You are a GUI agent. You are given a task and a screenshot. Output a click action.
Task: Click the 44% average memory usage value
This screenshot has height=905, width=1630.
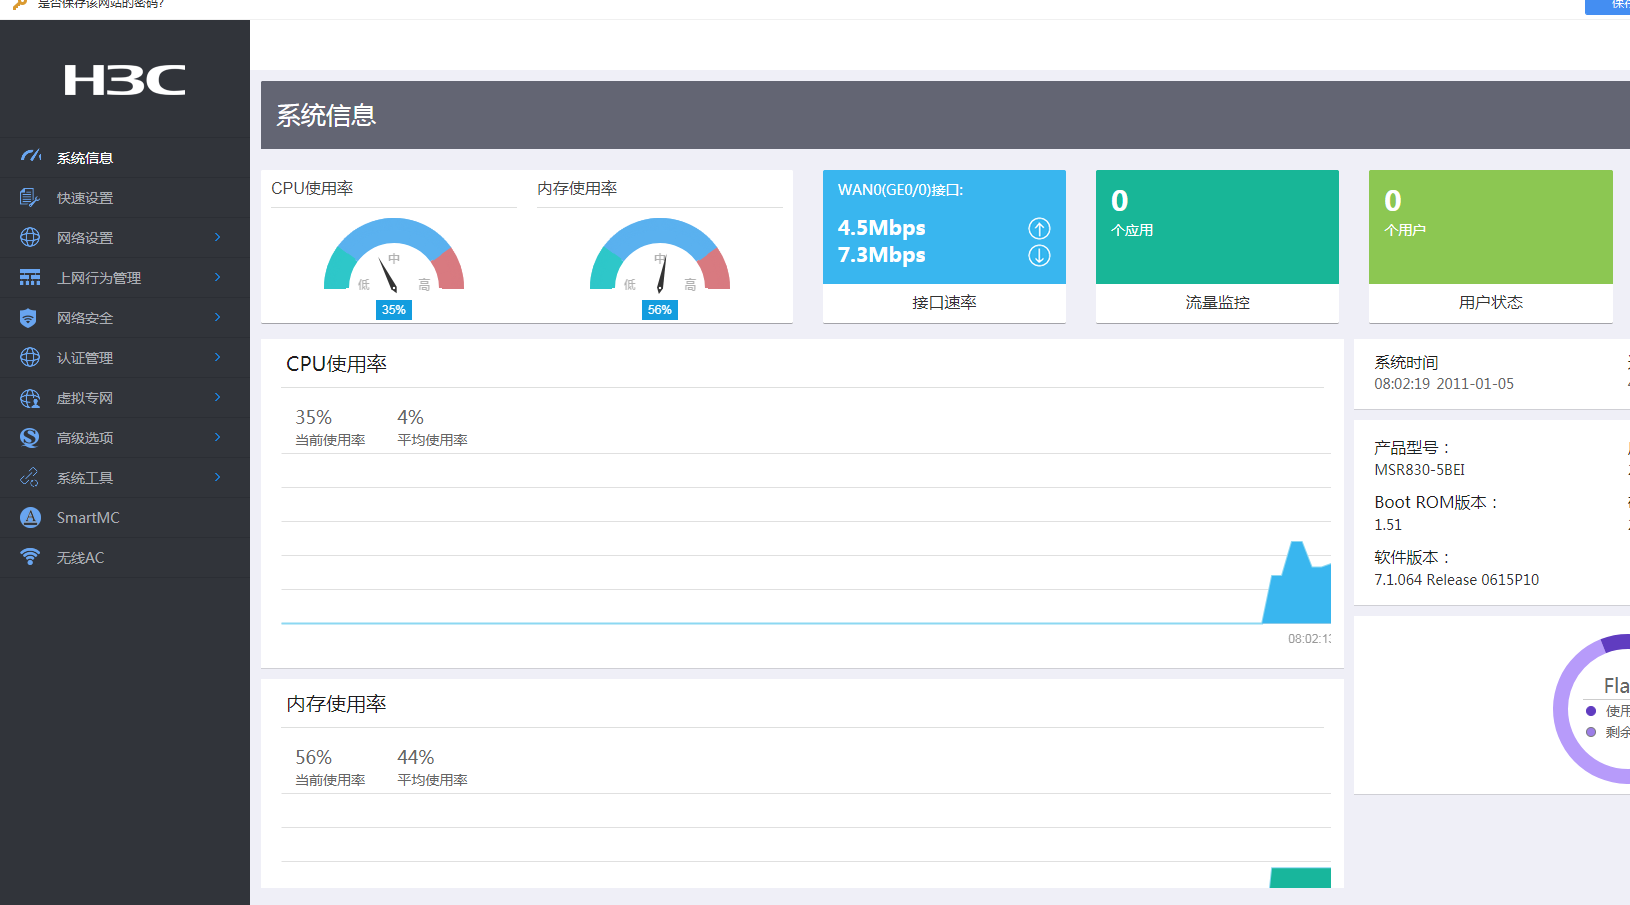[x=415, y=757]
